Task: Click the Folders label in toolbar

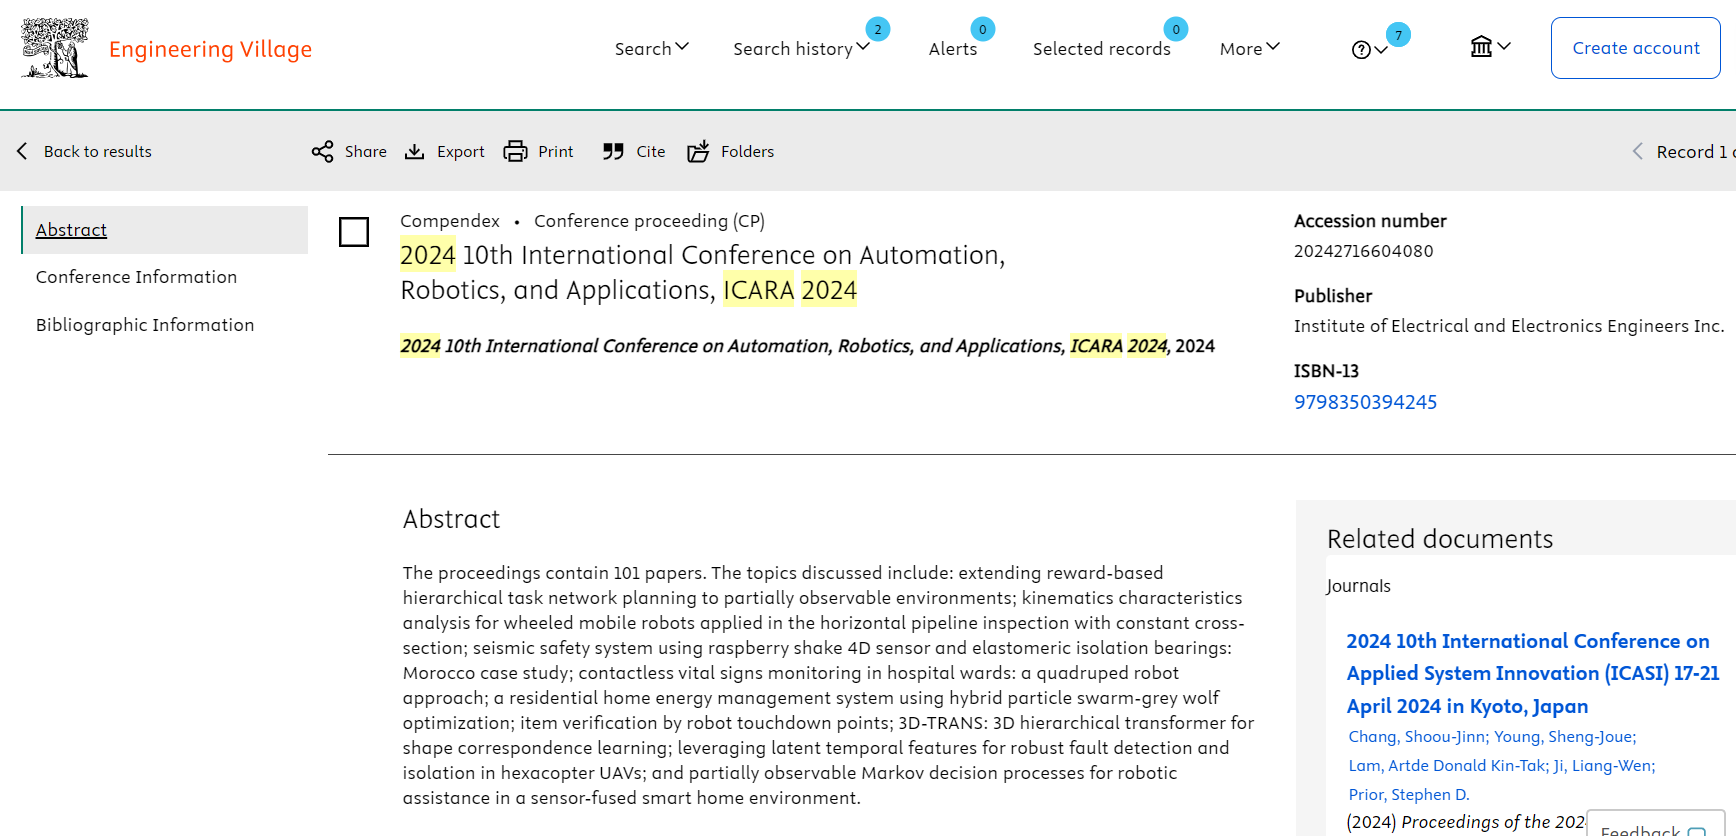Action: click(x=748, y=152)
